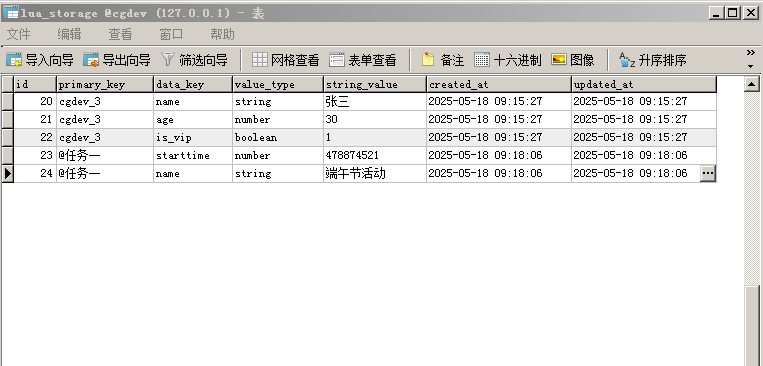Open the 查看 menu
Screen dimensions: 763x366
tap(120, 34)
